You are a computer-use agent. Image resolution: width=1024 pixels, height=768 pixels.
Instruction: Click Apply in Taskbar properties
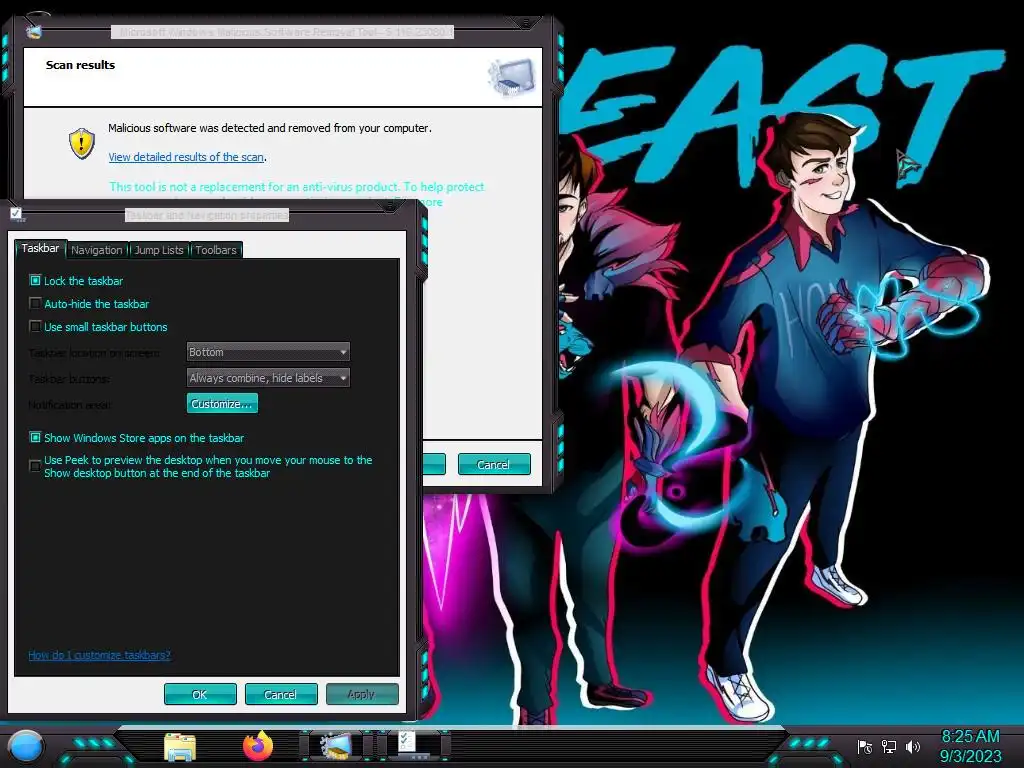click(x=362, y=694)
